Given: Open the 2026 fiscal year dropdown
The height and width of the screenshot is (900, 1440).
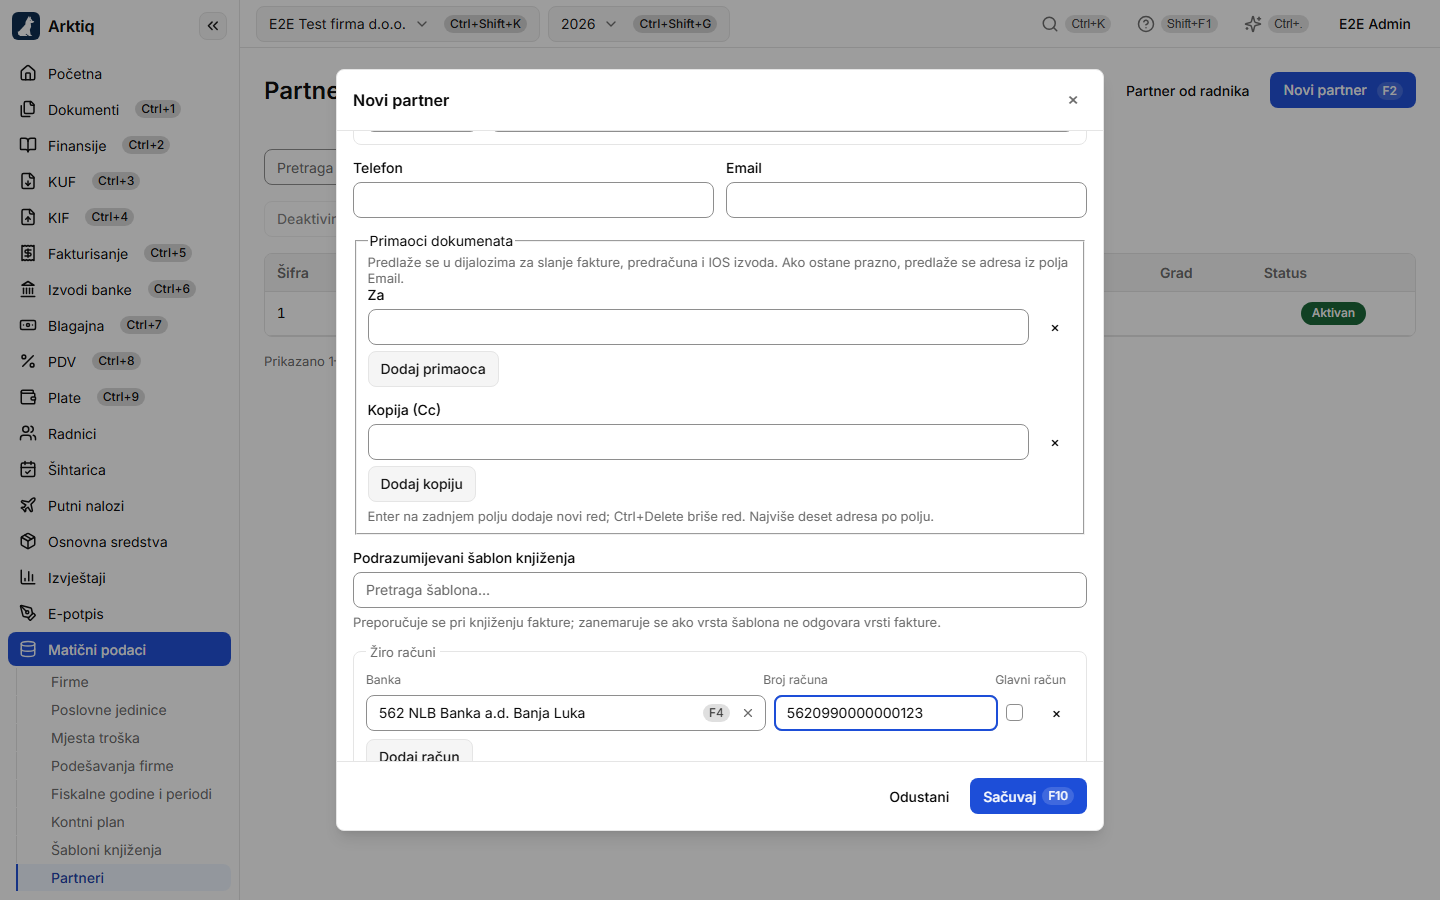Looking at the screenshot, I should click(x=639, y=24).
